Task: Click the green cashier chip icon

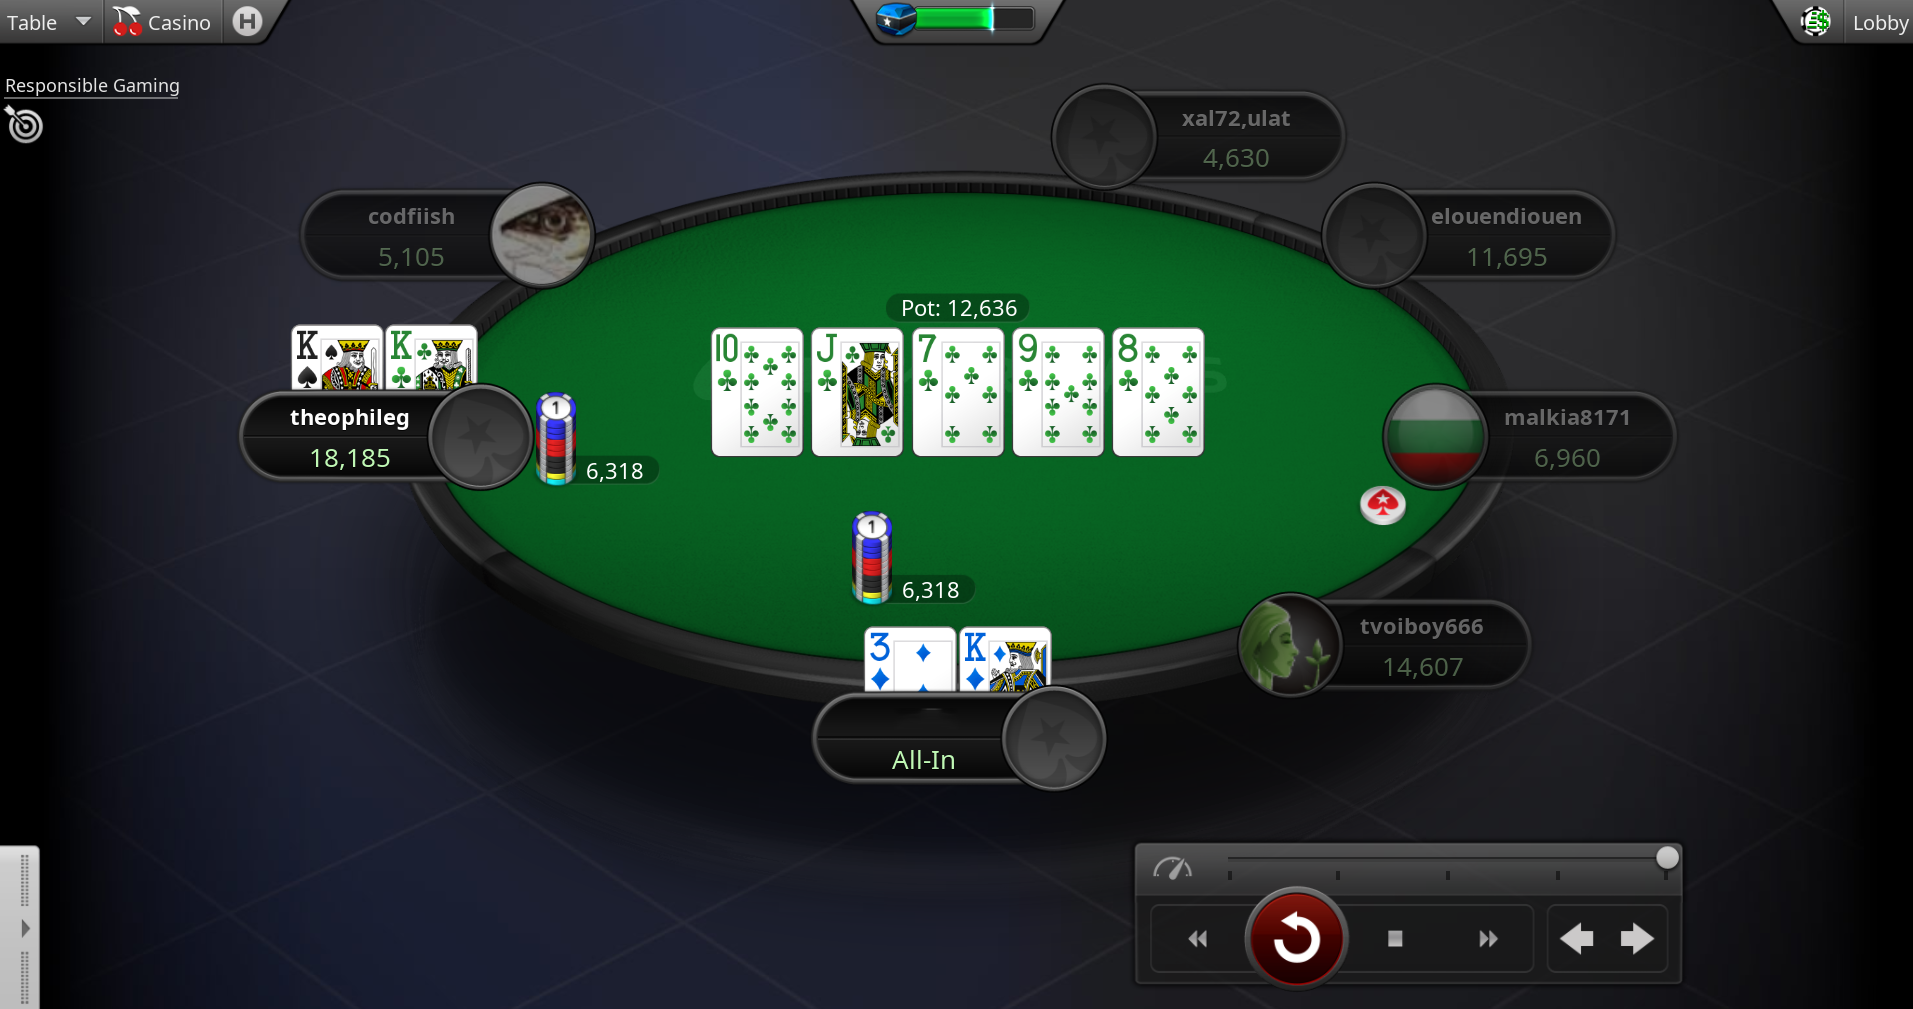Action: point(1815,21)
